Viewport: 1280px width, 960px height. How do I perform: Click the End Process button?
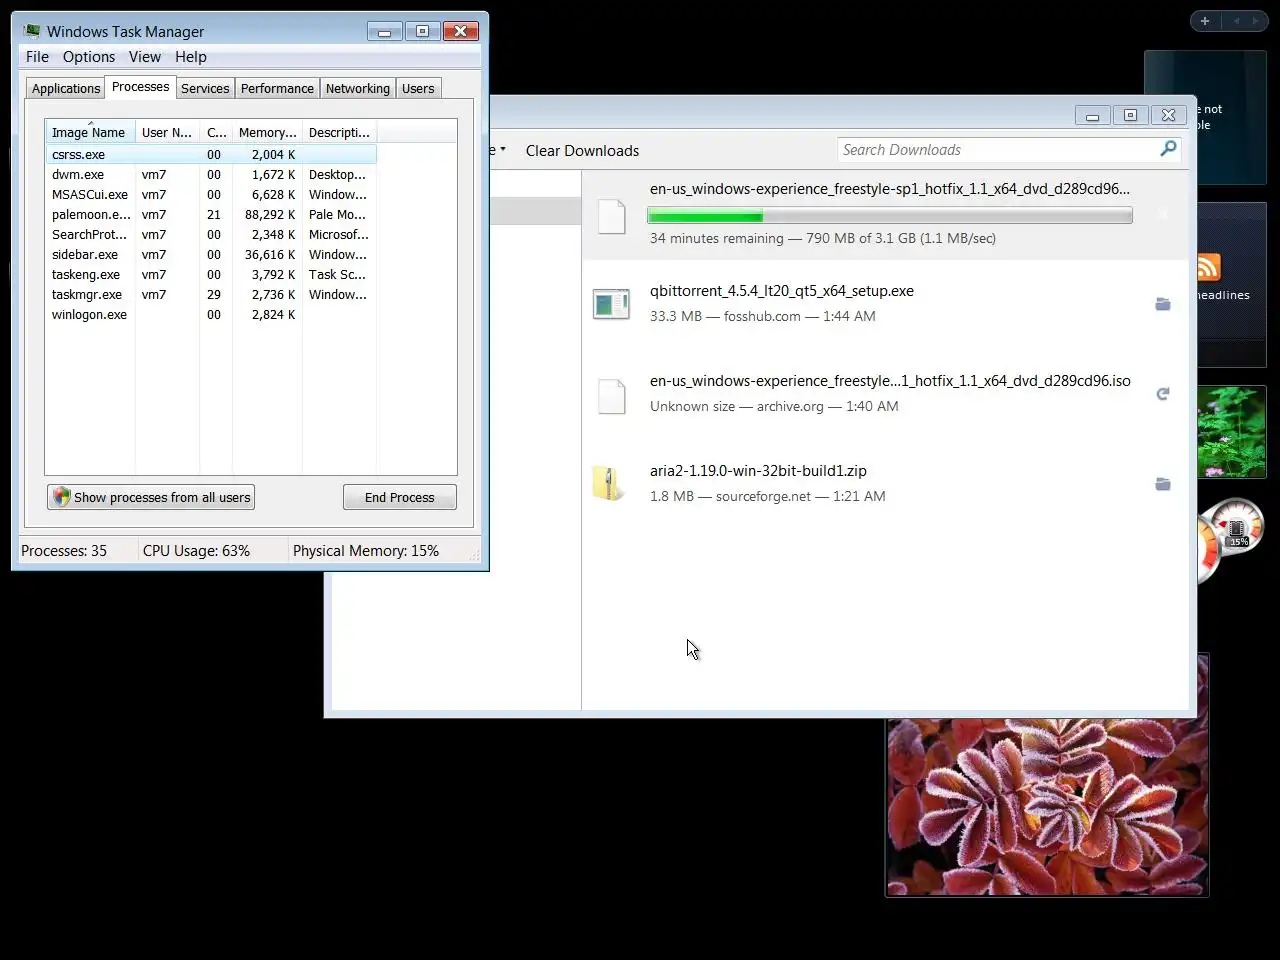click(x=399, y=497)
